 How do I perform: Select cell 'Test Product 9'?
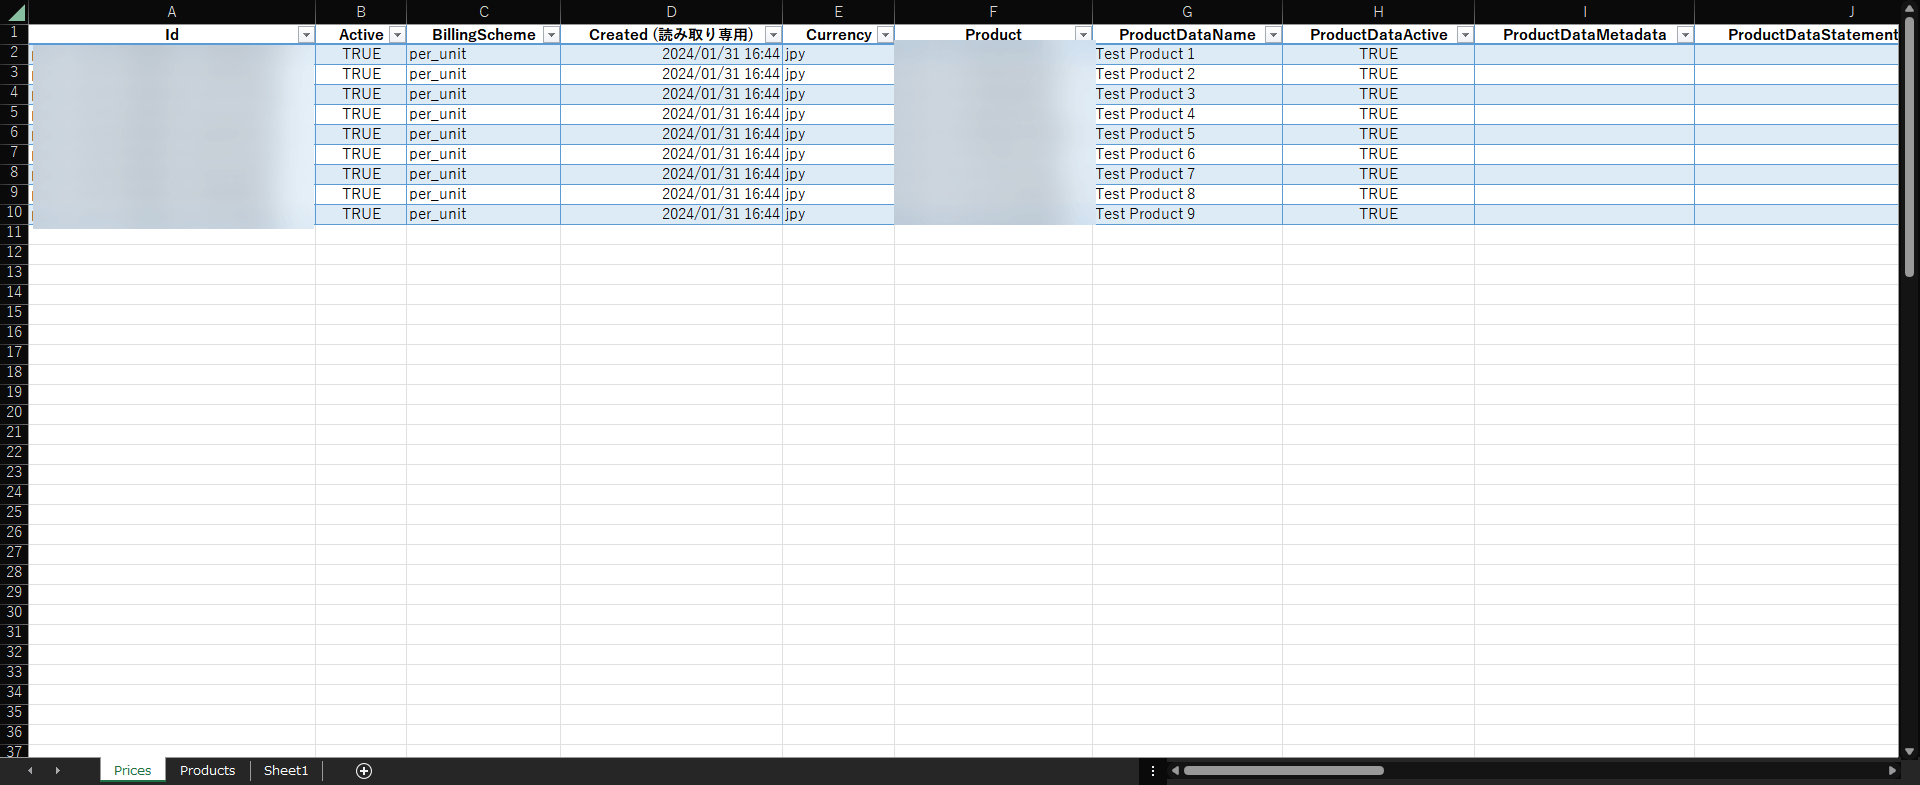[x=1187, y=214]
